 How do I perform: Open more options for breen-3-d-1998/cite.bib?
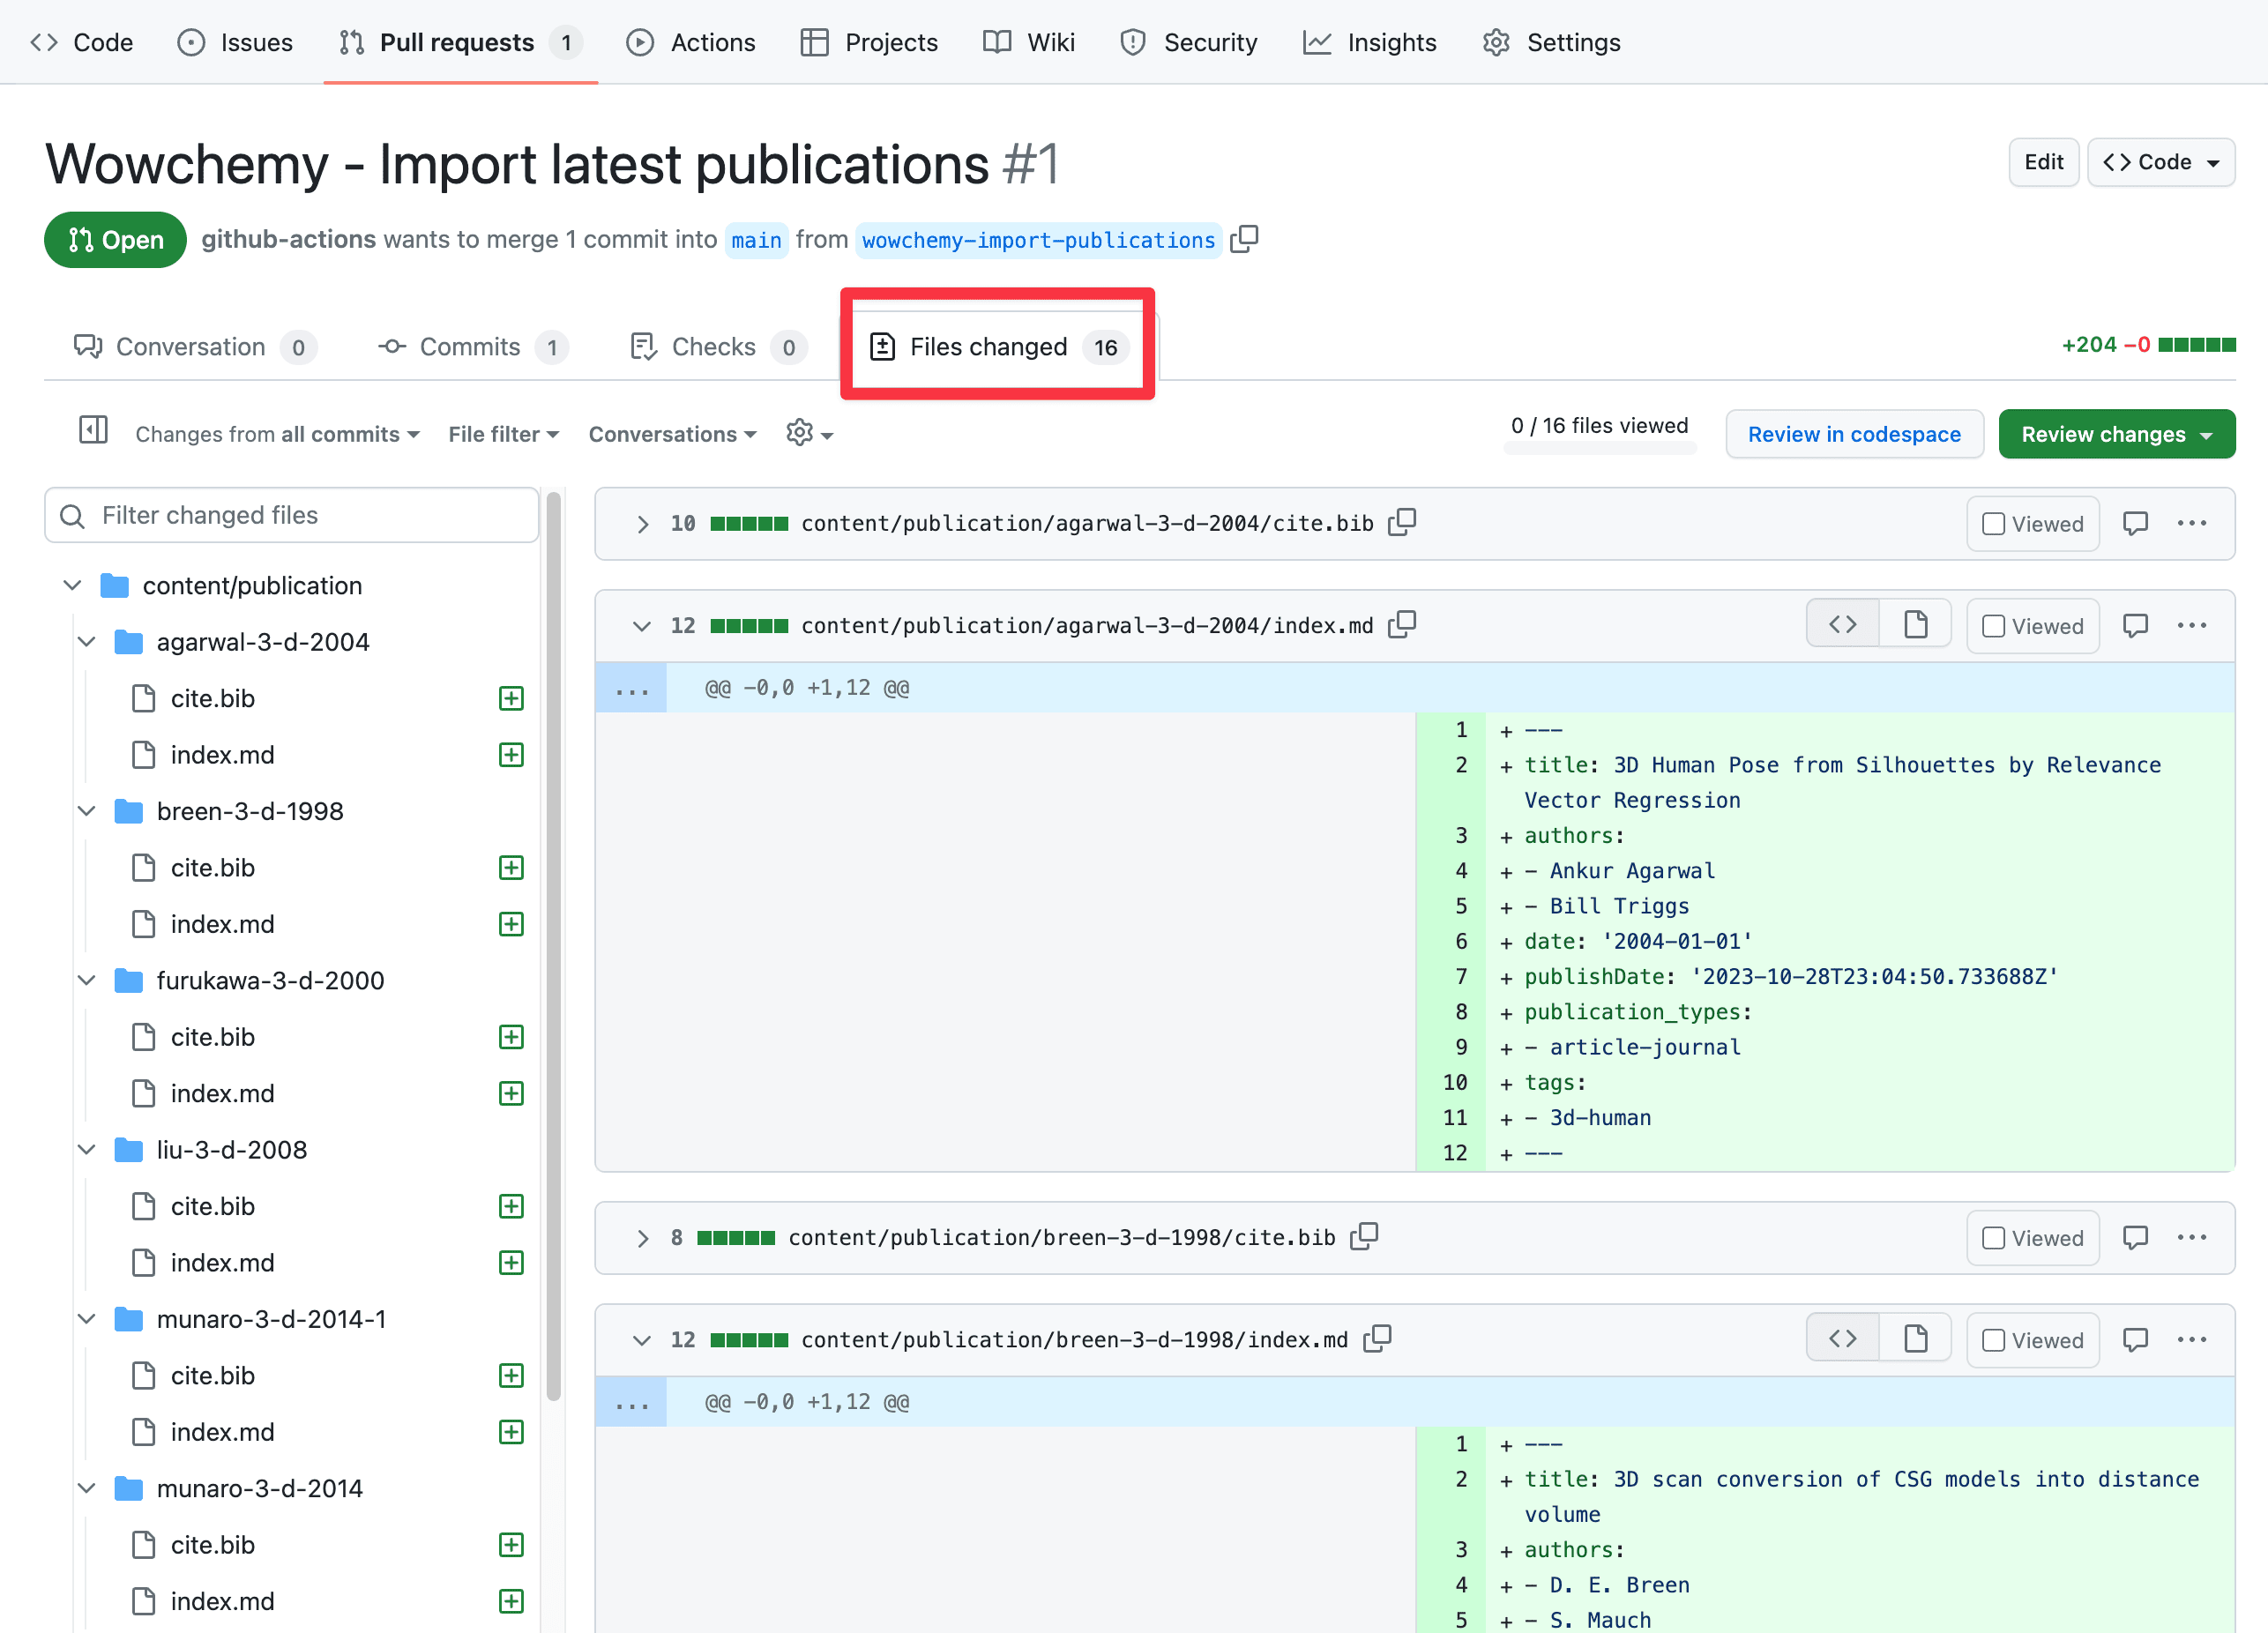click(x=2191, y=1237)
